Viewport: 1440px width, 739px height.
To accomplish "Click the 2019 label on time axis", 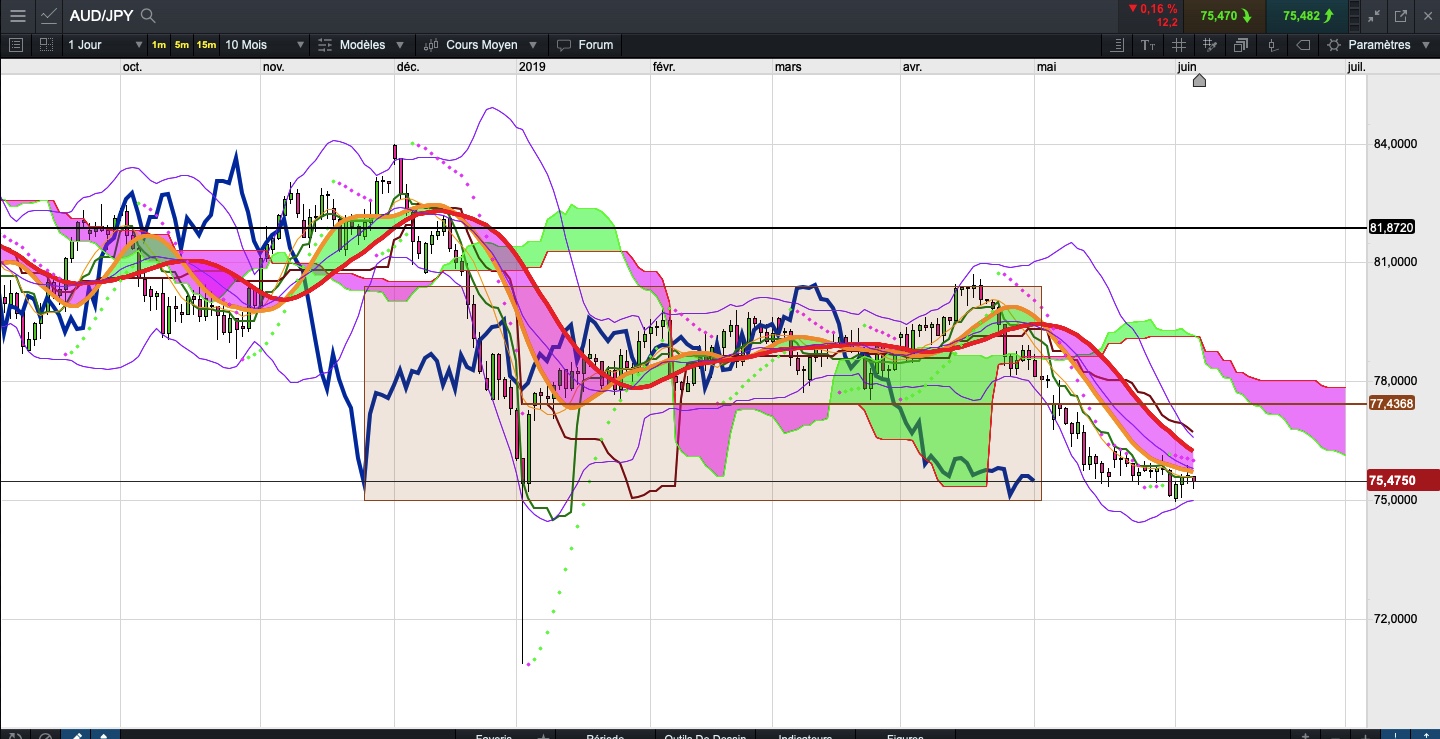I will (x=532, y=67).
